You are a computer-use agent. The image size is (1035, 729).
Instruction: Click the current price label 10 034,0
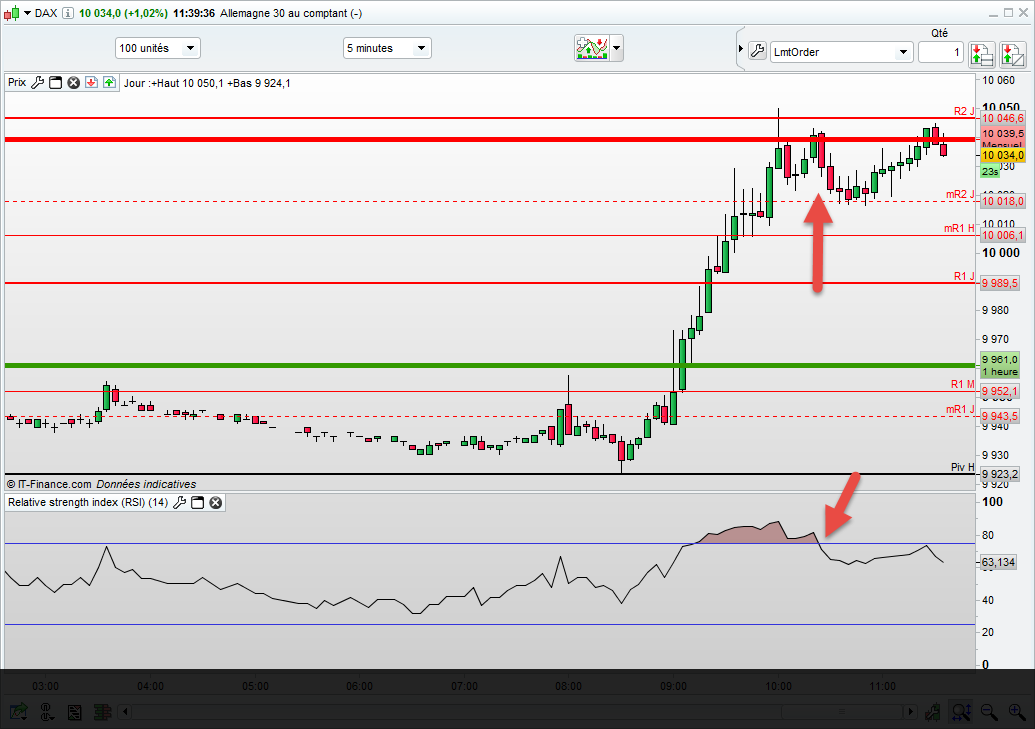[1003, 155]
